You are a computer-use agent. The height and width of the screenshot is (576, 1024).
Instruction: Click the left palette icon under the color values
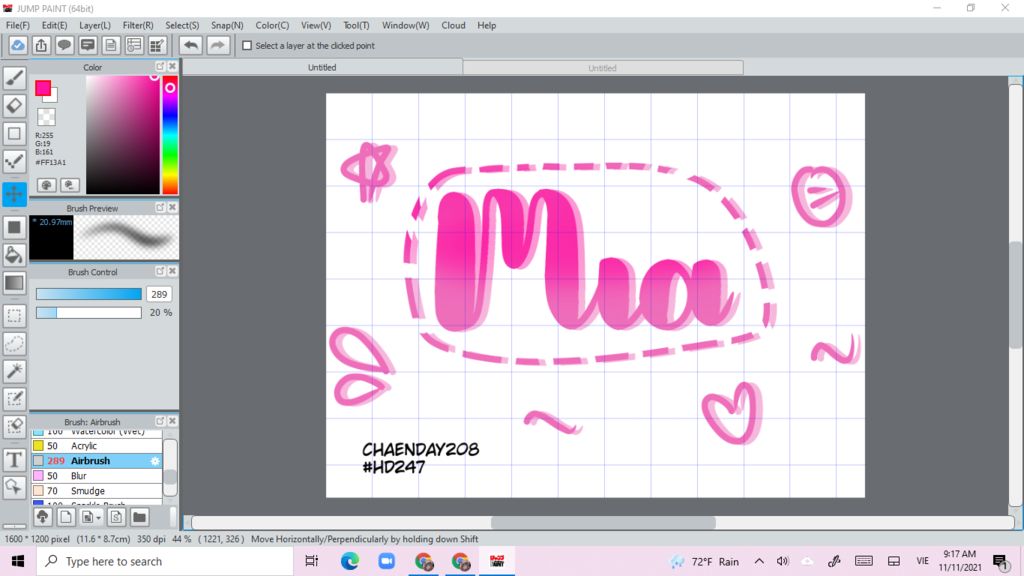46,185
